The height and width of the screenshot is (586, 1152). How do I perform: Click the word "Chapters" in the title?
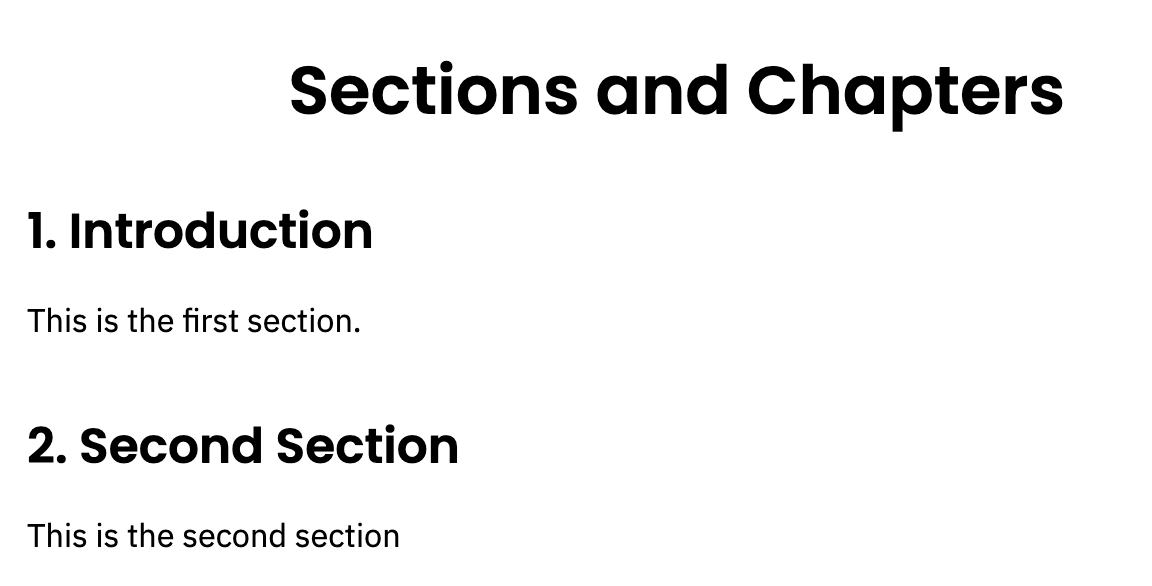tap(905, 91)
